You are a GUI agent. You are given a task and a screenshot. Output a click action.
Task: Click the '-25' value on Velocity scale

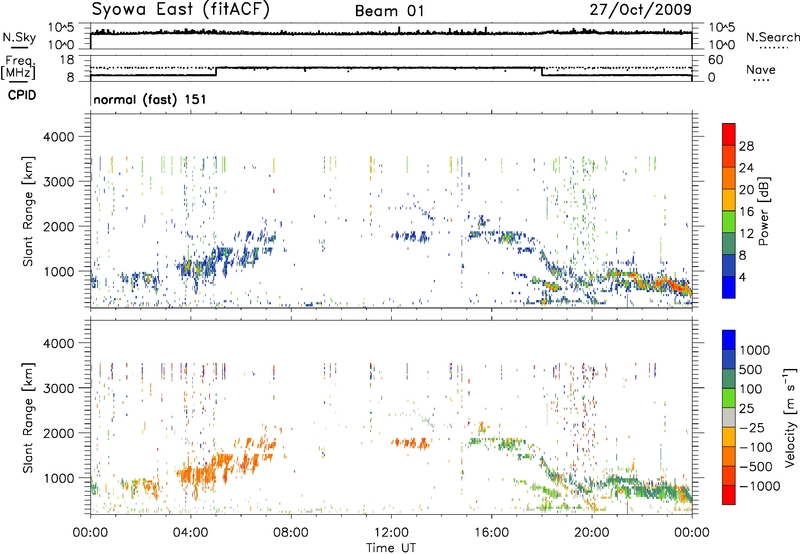pyautogui.click(x=752, y=428)
